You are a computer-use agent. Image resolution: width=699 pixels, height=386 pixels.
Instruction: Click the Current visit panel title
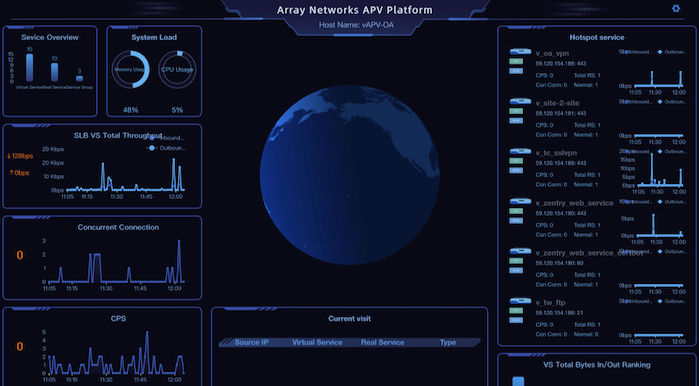[x=350, y=319]
